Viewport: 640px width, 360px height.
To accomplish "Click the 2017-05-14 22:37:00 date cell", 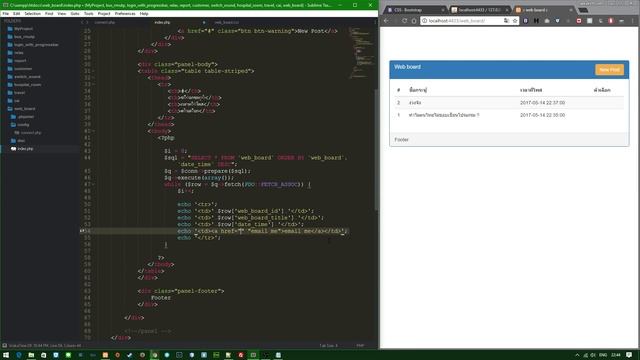I will 542,103.
